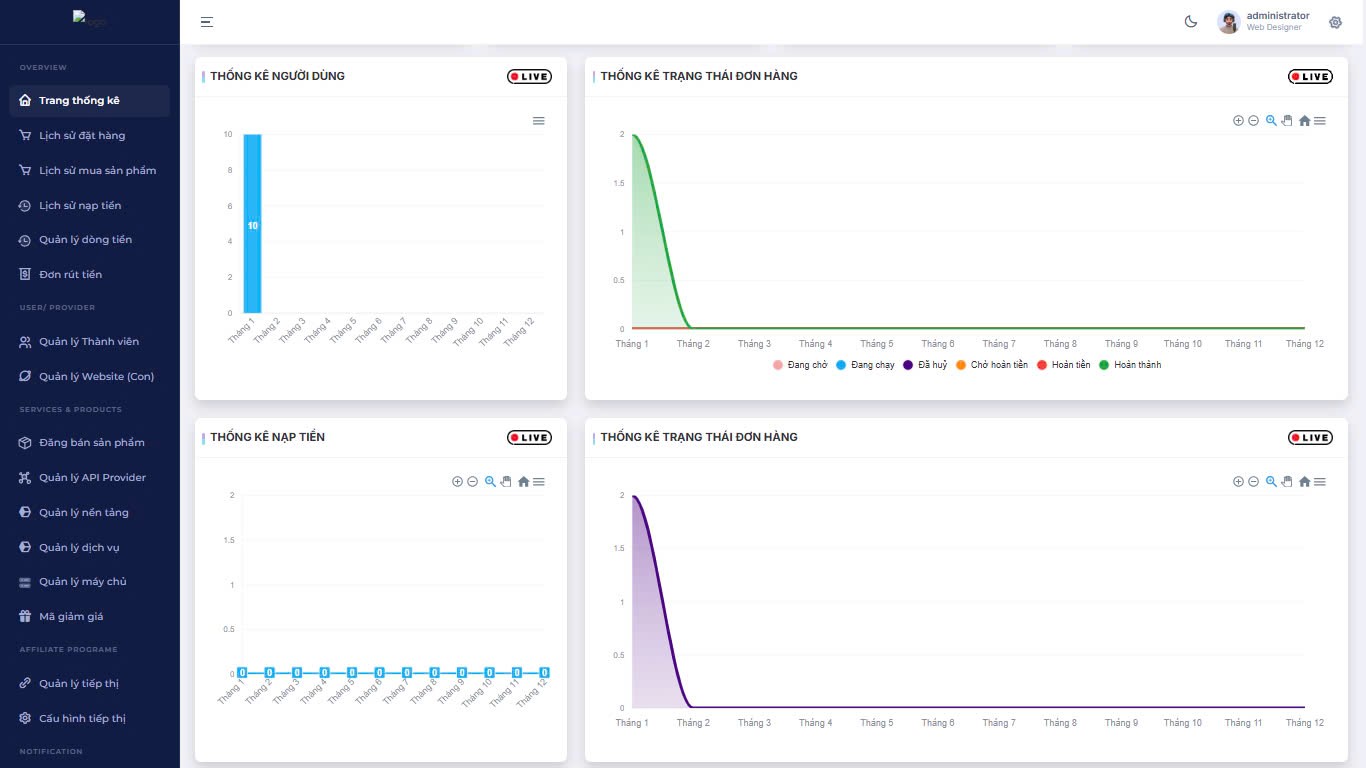Click gear icon beside Cấu hình tiếp thị

click(26, 718)
